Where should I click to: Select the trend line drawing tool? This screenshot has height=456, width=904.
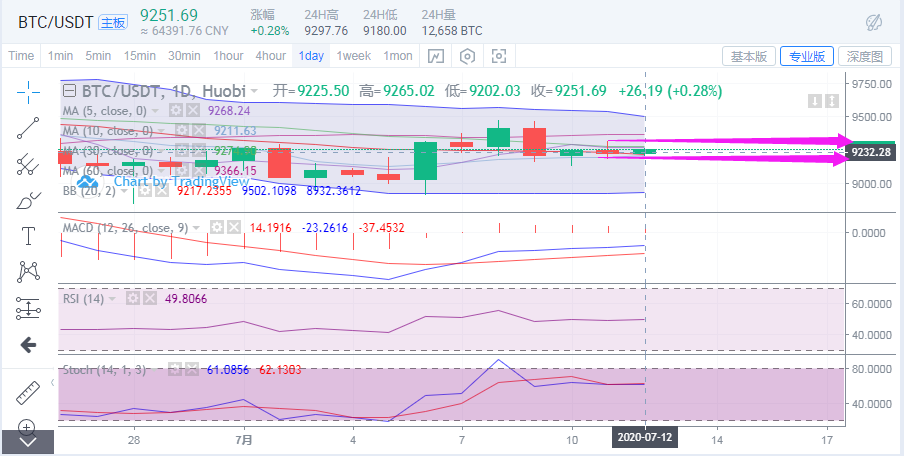tap(28, 127)
